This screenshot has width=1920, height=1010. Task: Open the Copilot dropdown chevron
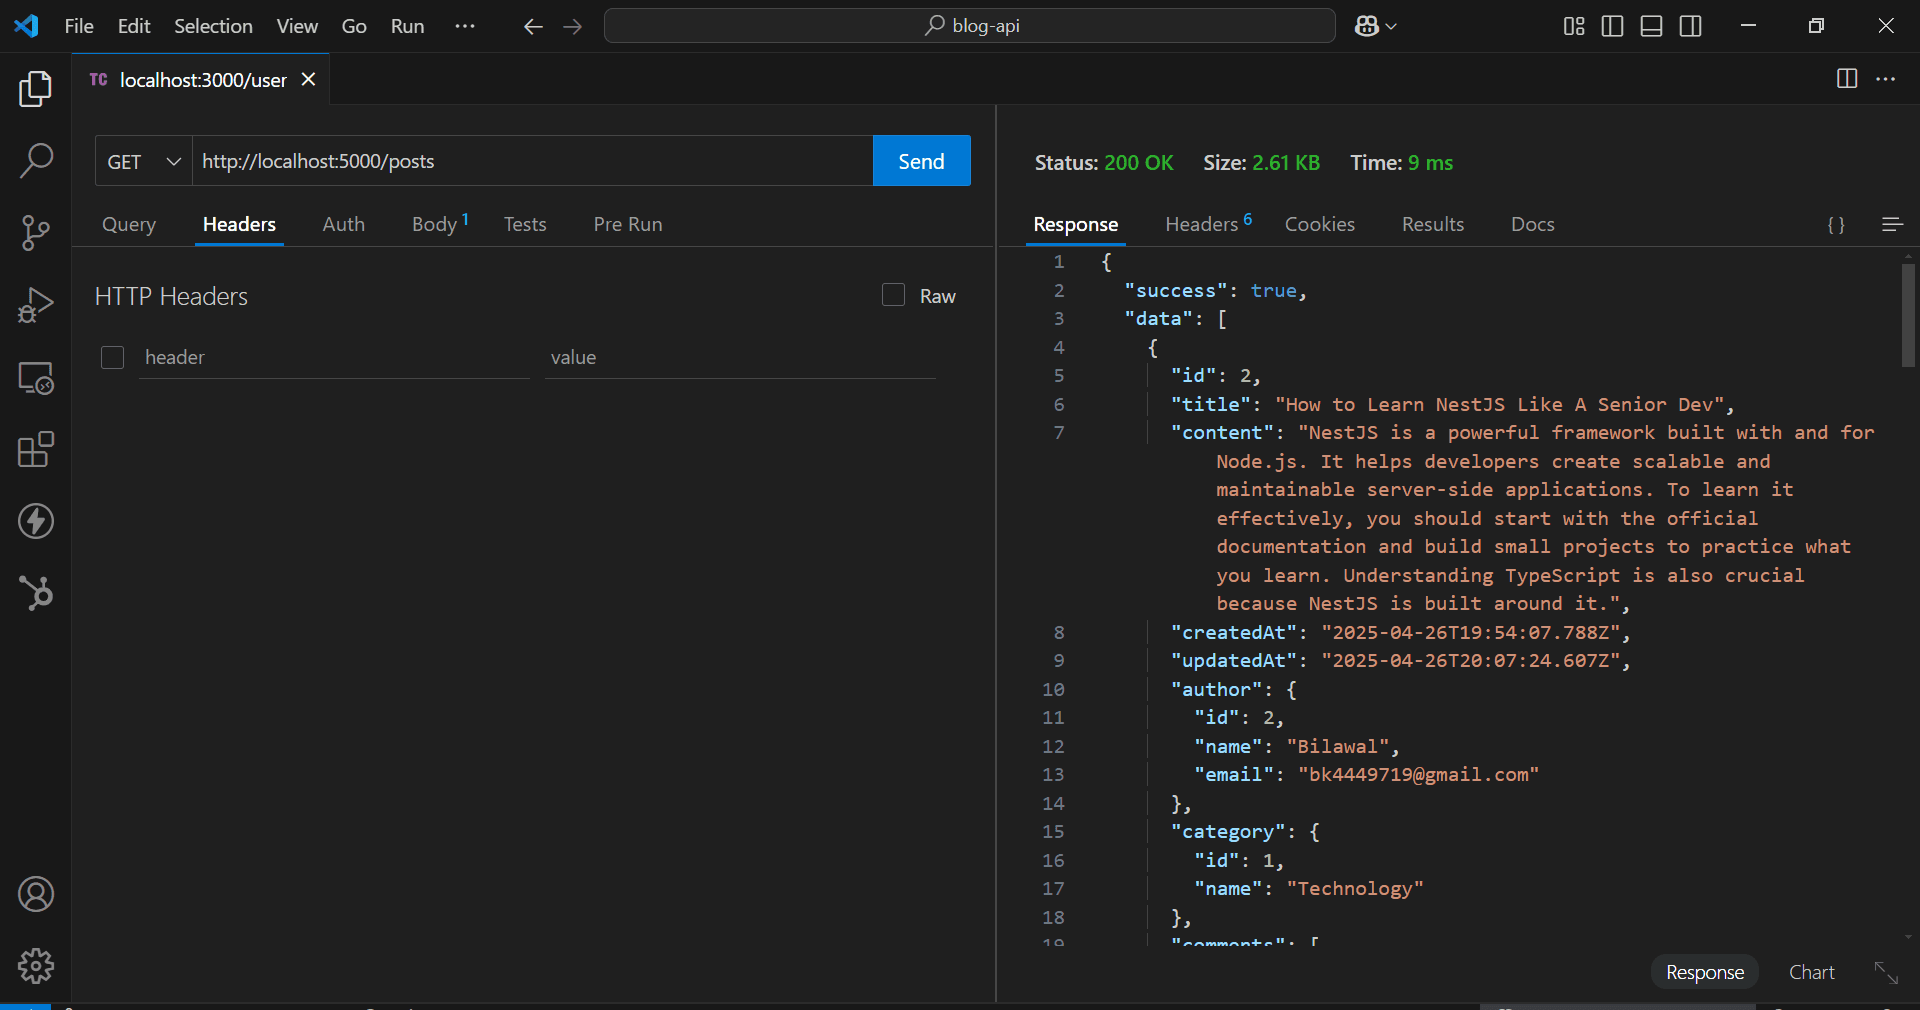(x=1391, y=27)
